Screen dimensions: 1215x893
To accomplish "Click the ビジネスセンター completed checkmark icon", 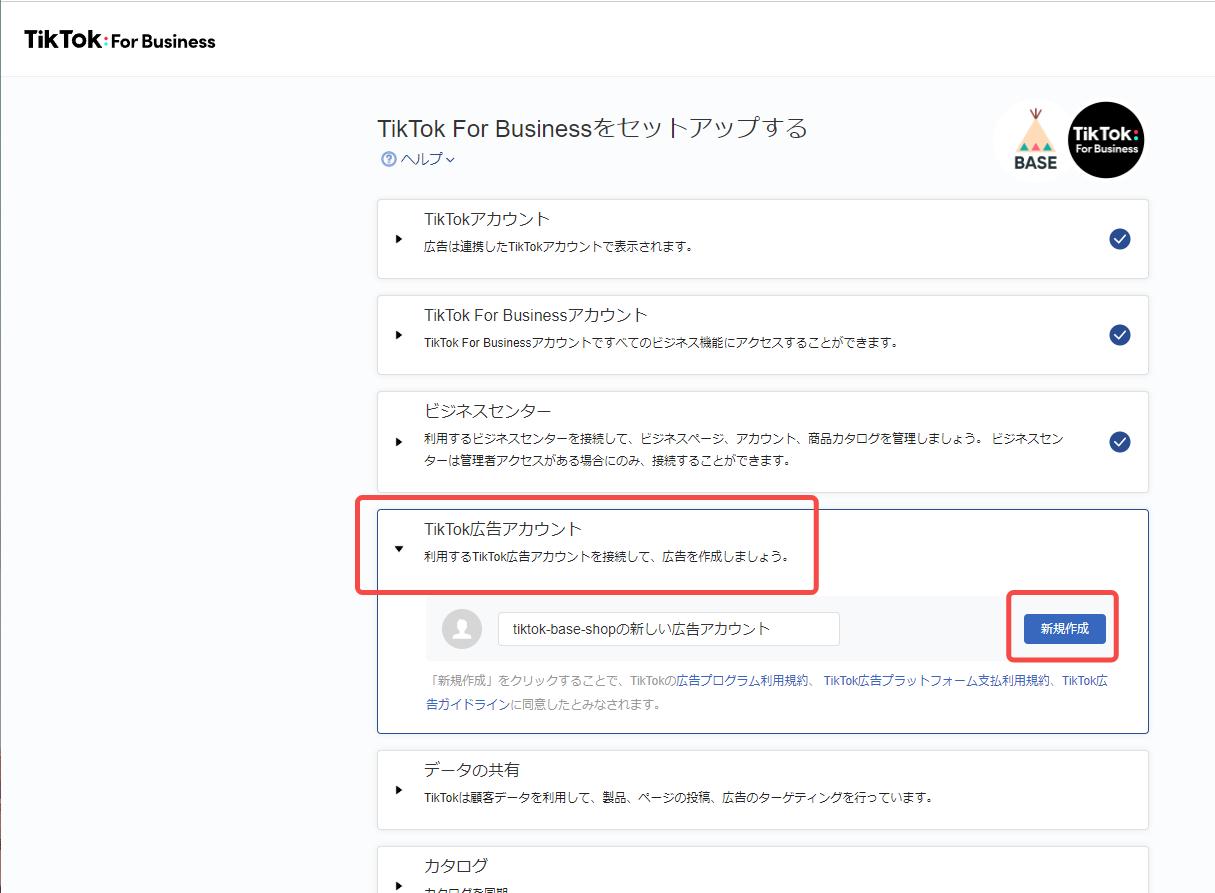I will pos(1120,442).
